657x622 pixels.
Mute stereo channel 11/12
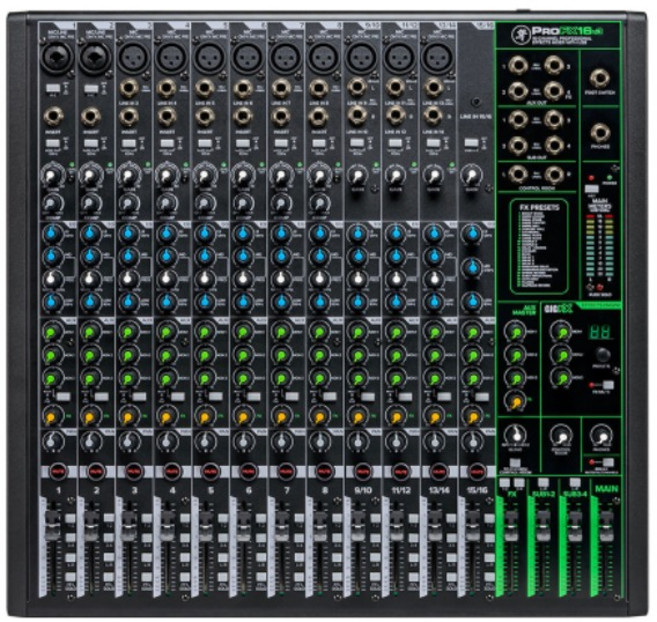click(400, 472)
